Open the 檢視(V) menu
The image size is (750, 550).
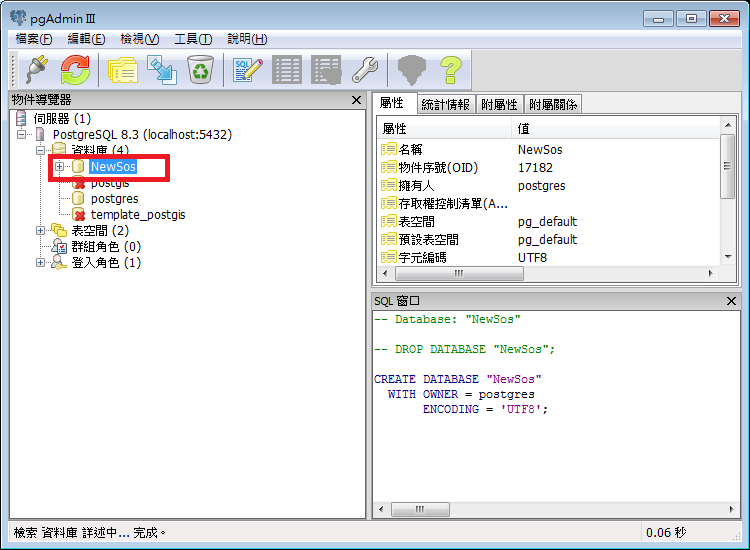140,39
